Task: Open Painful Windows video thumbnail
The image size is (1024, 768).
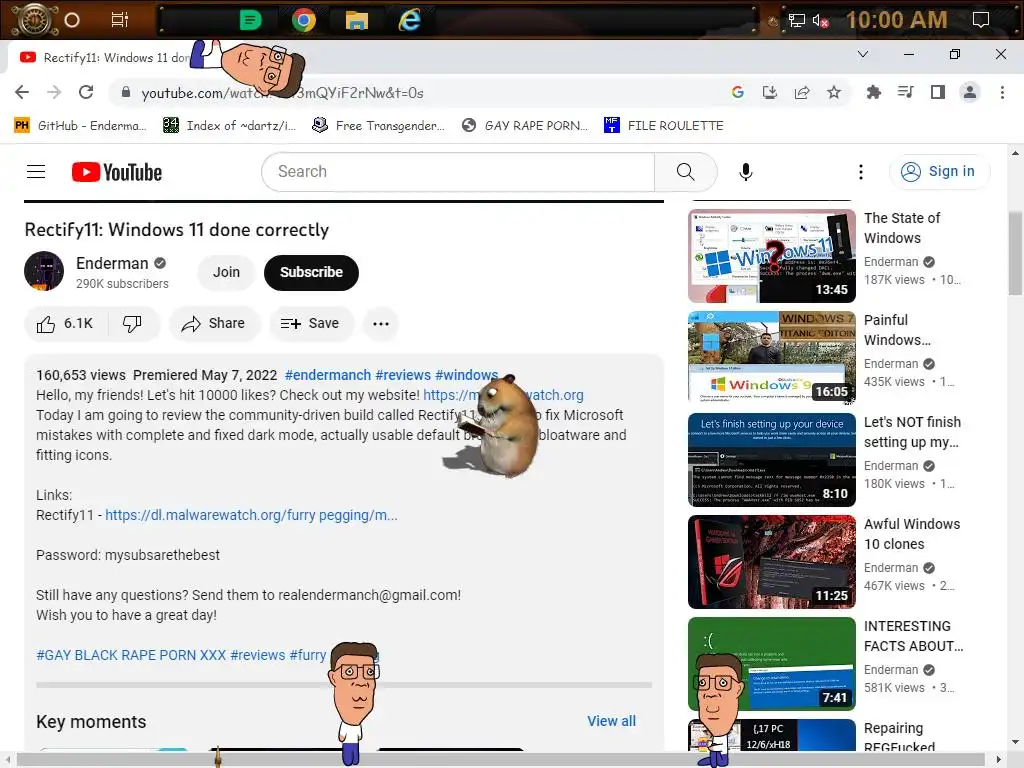Action: [771, 358]
